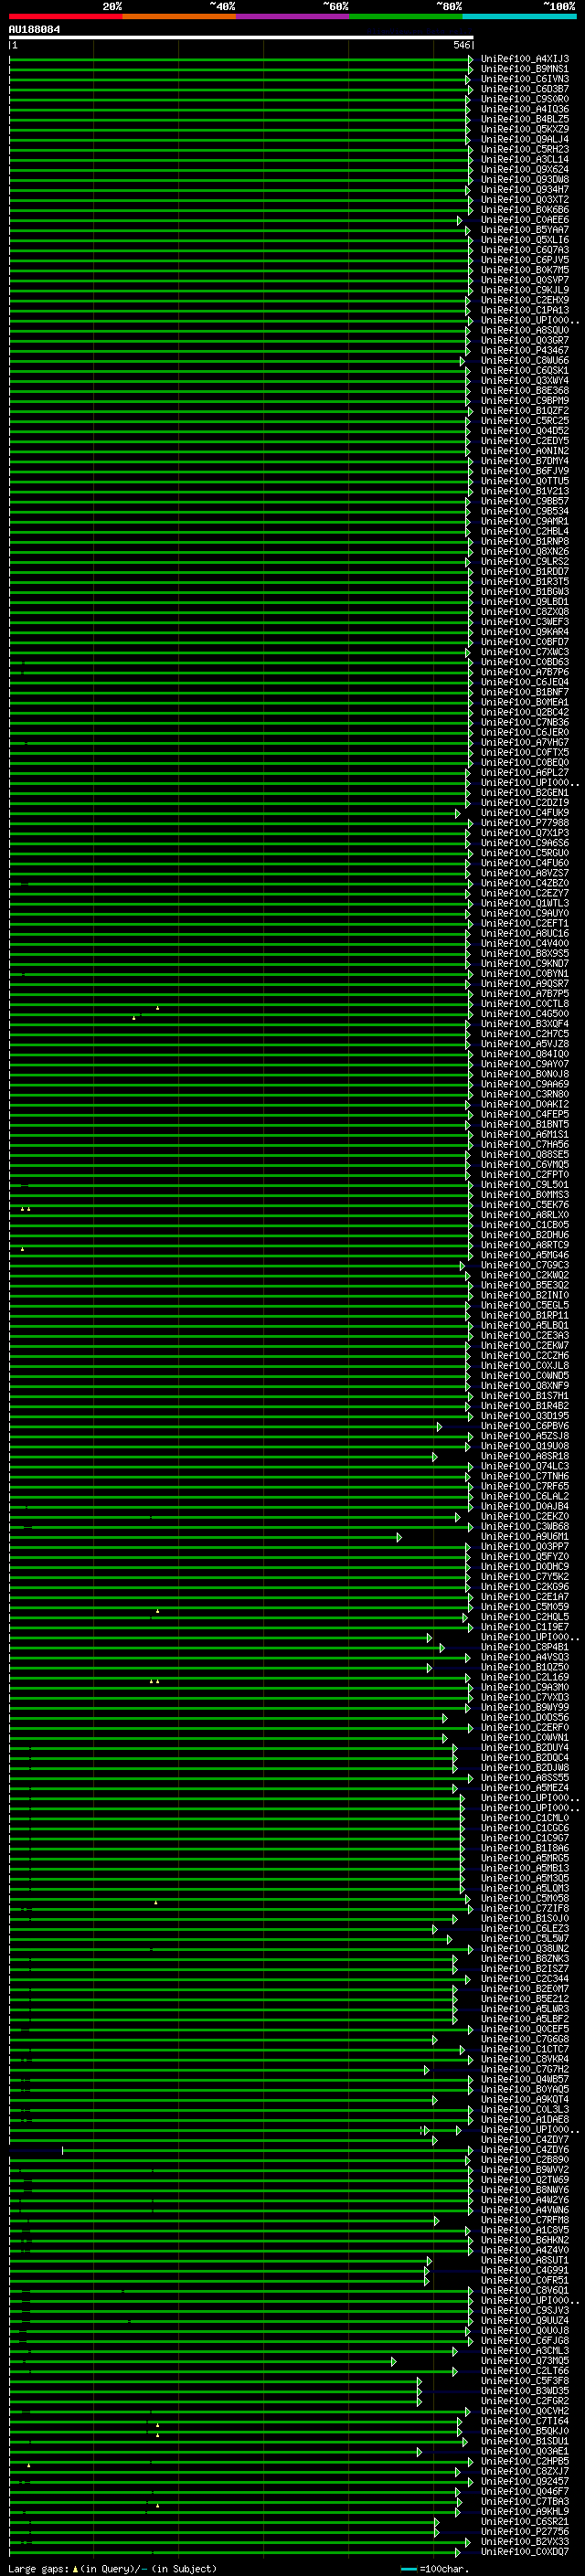
Task: Open hit UniRef100_B9MNS1
Action: pyautogui.click(x=525, y=69)
